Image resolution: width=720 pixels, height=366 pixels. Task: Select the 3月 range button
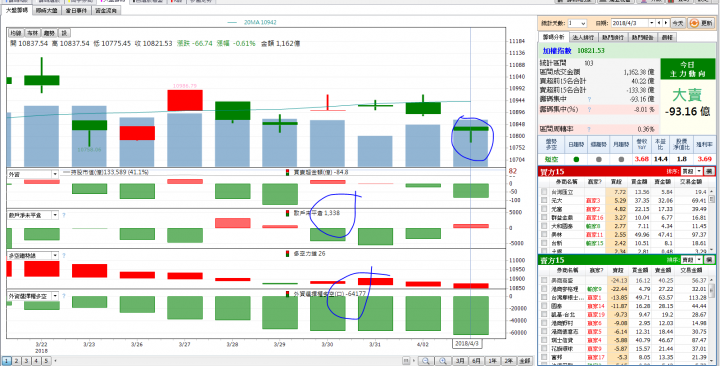[460, 361]
